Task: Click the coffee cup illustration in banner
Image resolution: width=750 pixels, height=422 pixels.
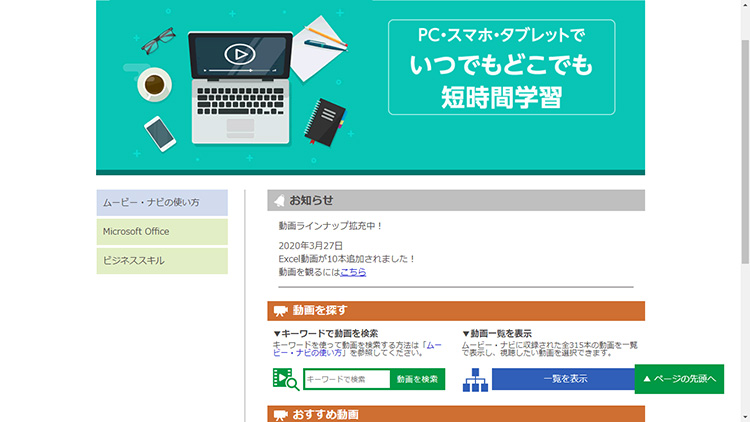Action: click(155, 84)
